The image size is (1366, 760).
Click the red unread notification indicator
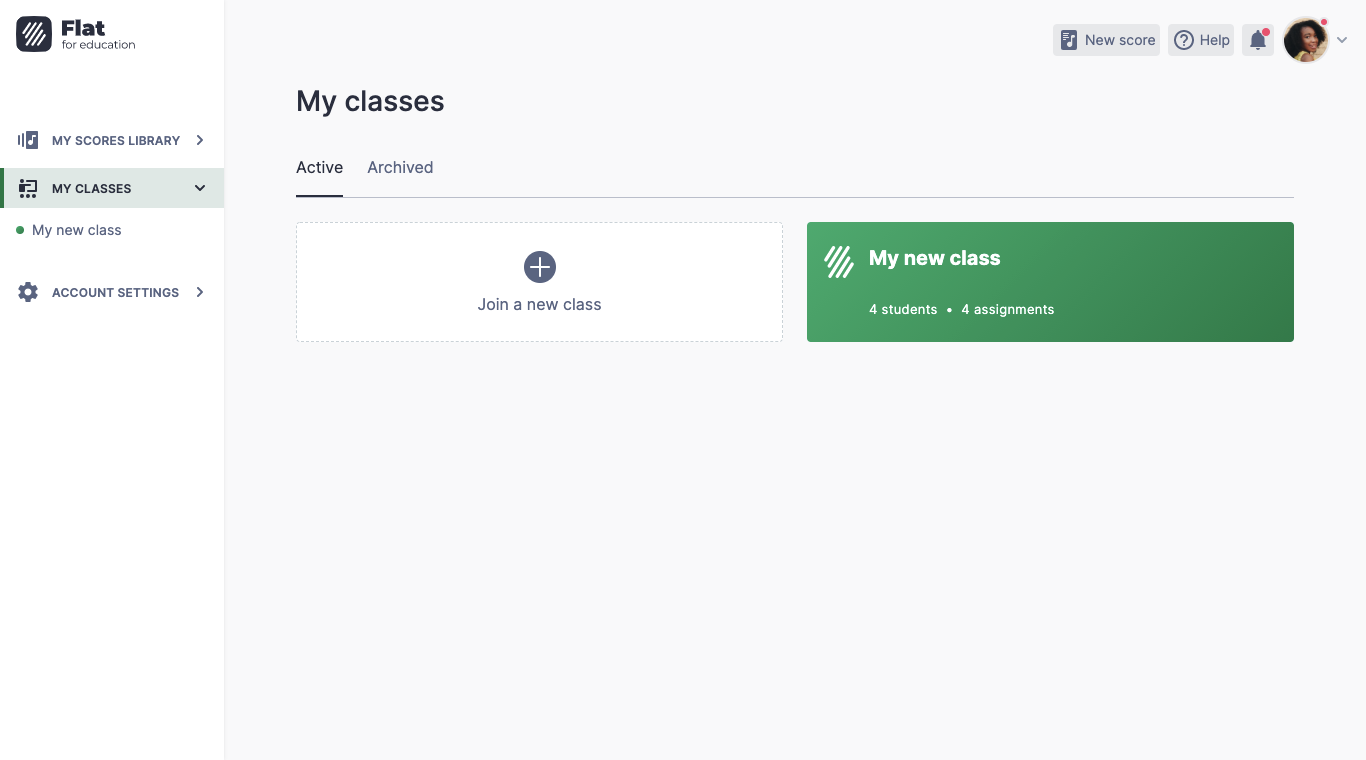1266,31
